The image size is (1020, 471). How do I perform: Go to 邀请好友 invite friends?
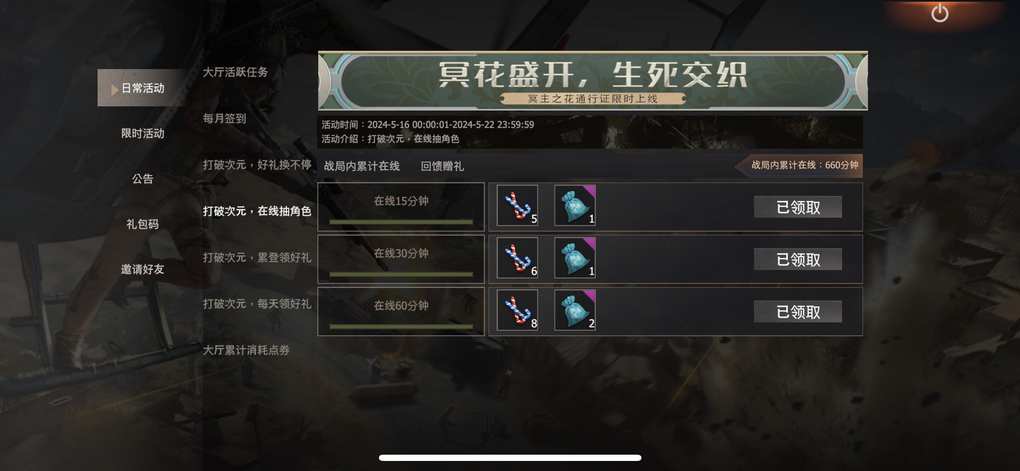pos(142,269)
